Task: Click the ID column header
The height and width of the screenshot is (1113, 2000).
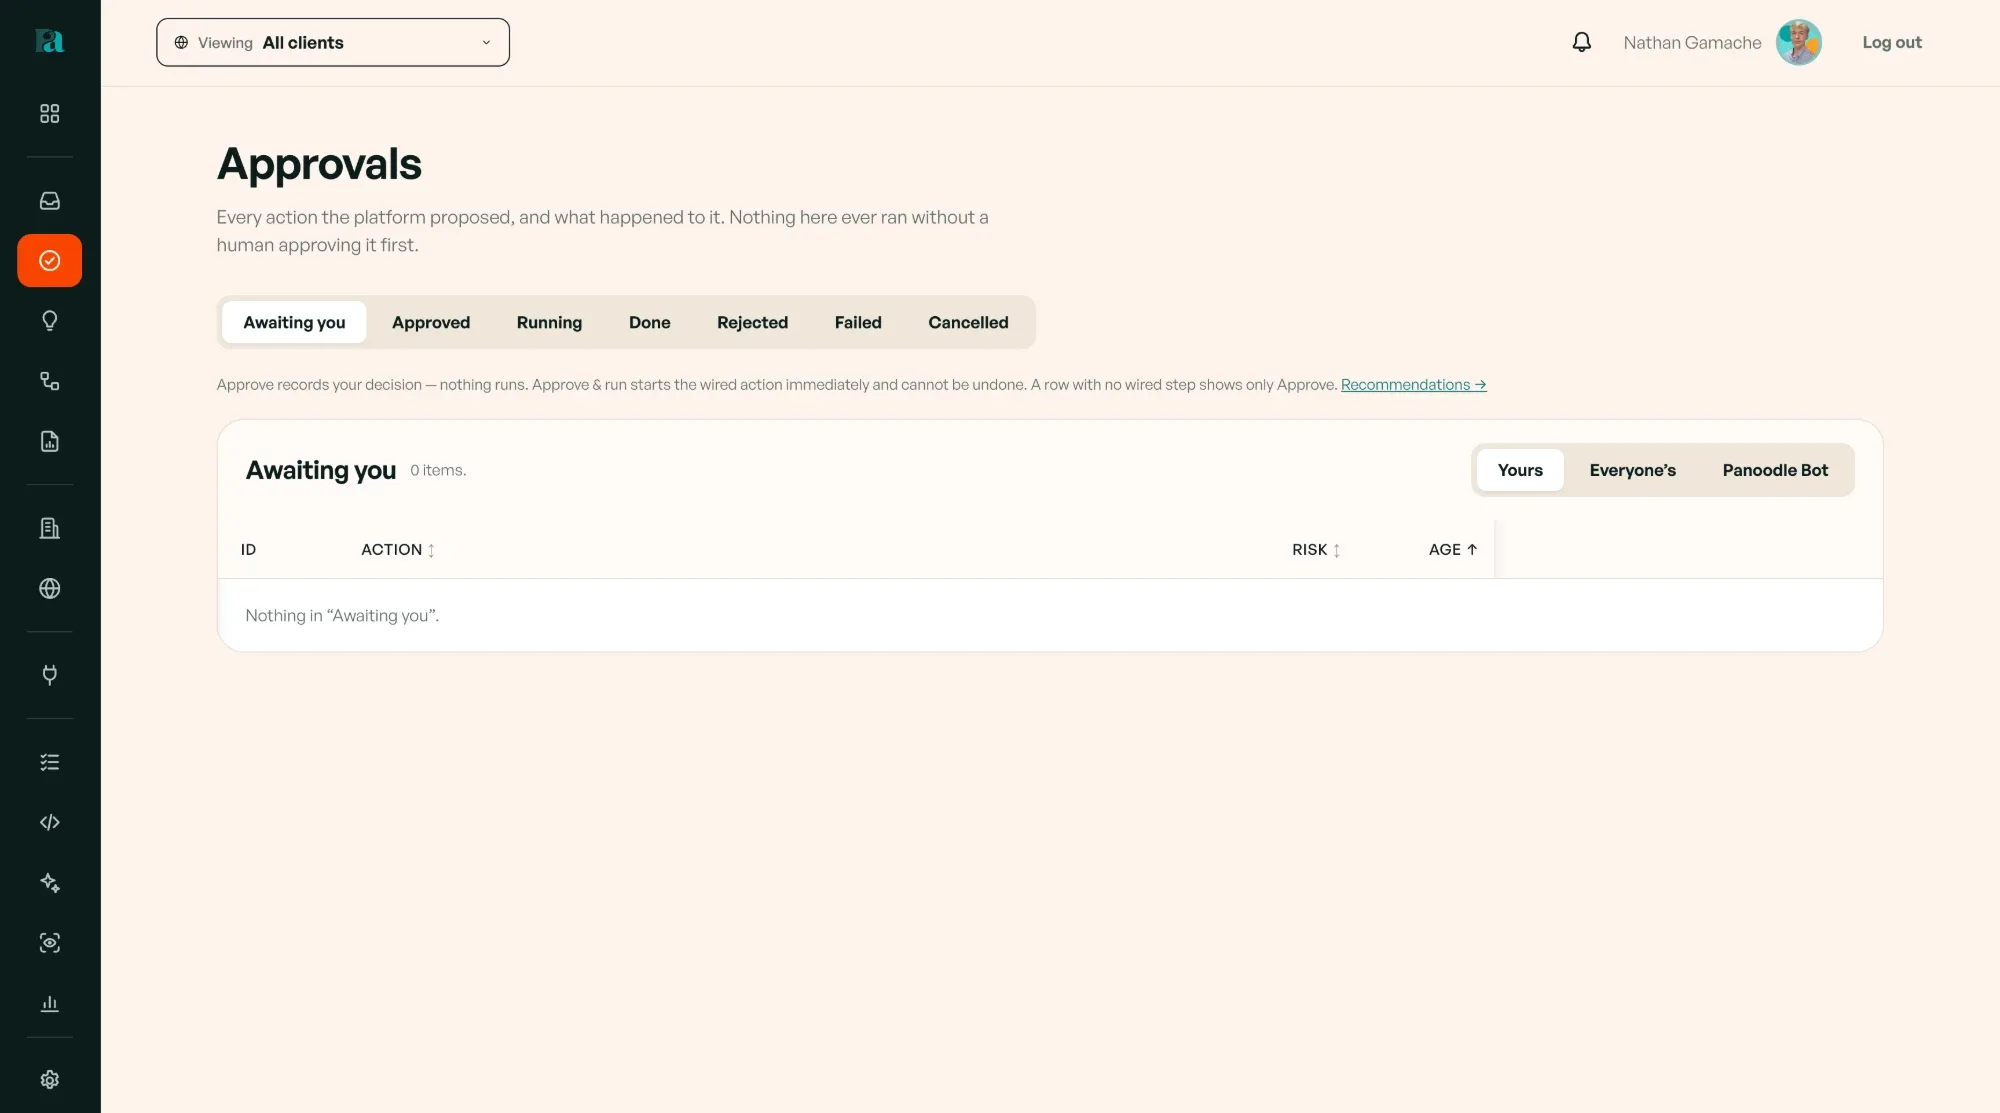Action: click(248, 549)
